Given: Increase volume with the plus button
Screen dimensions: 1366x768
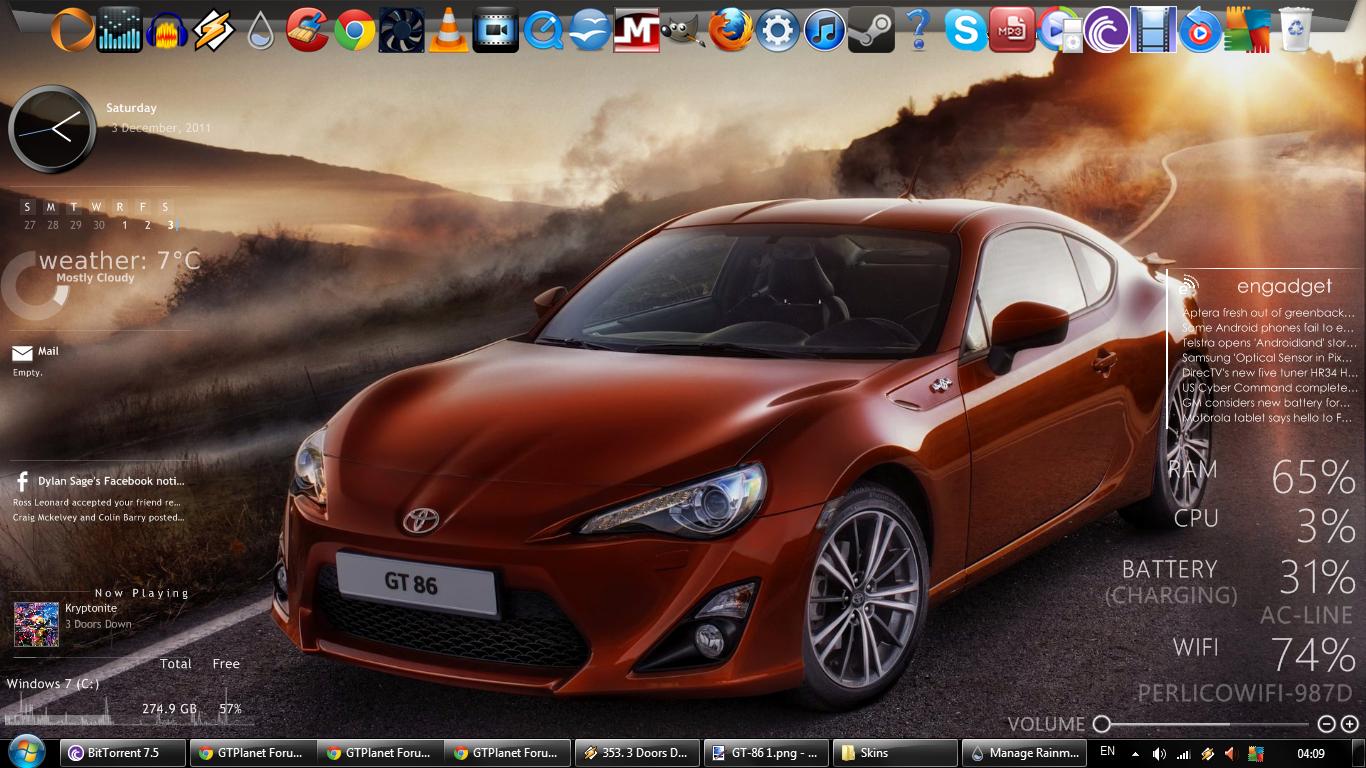Looking at the screenshot, I should [x=1349, y=724].
